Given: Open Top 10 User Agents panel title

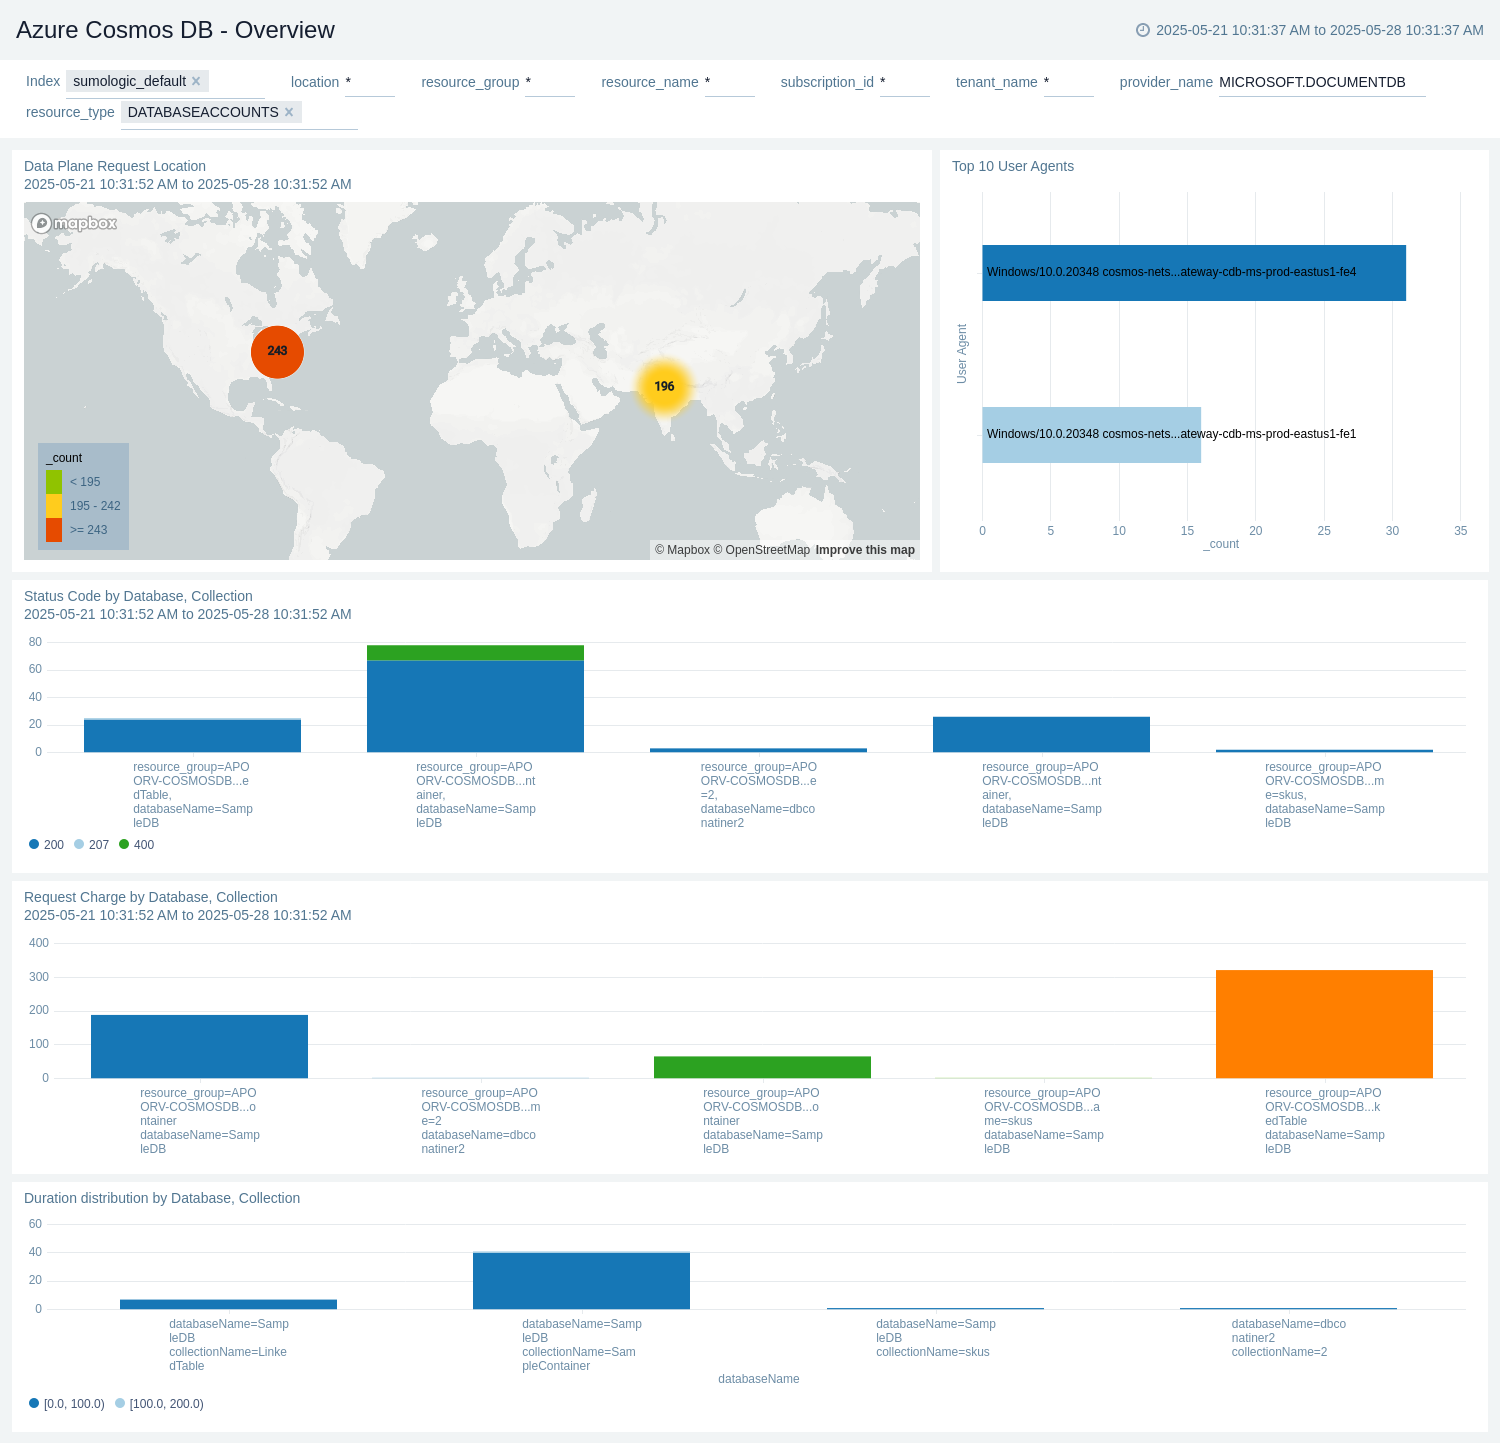Looking at the screenshot, I should 1013,166.
